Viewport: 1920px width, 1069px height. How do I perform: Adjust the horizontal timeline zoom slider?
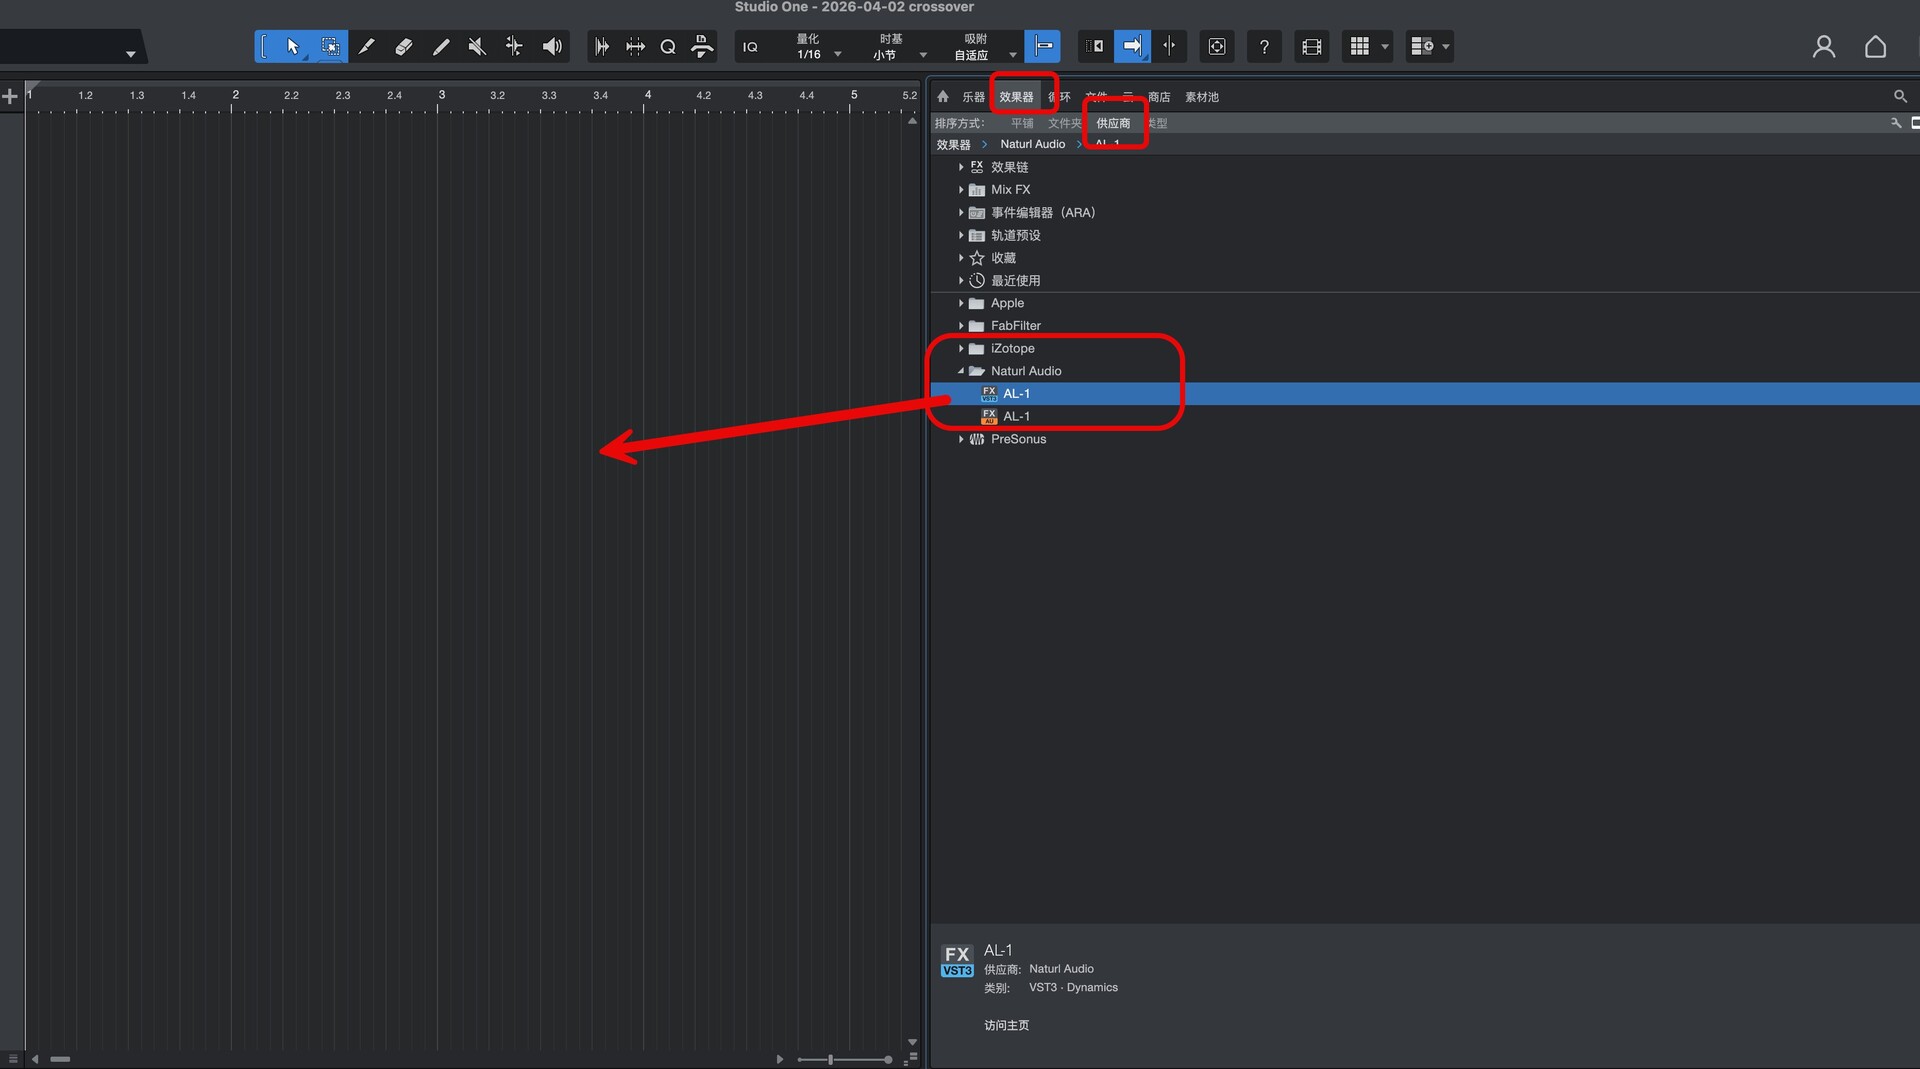click(831, 1059)
